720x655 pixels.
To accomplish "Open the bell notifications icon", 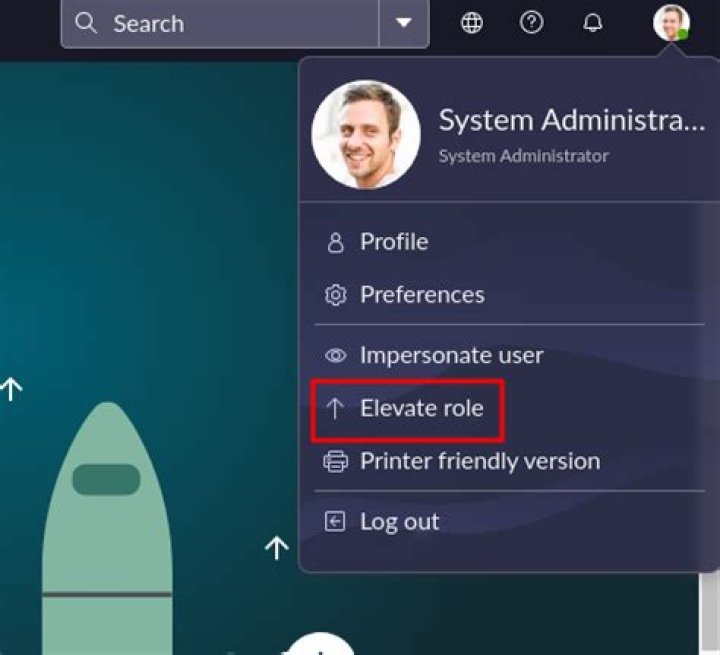I will 593,23.
